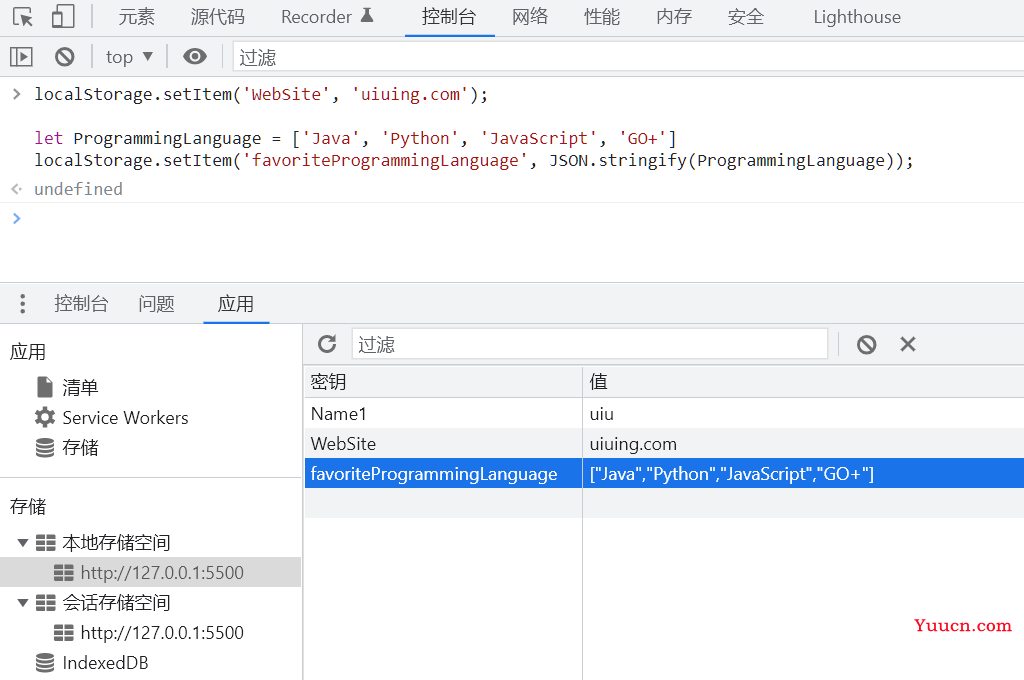Click the storage refresh icon
The height and width of the screenshot is (680, 1024).
point(327,344)
